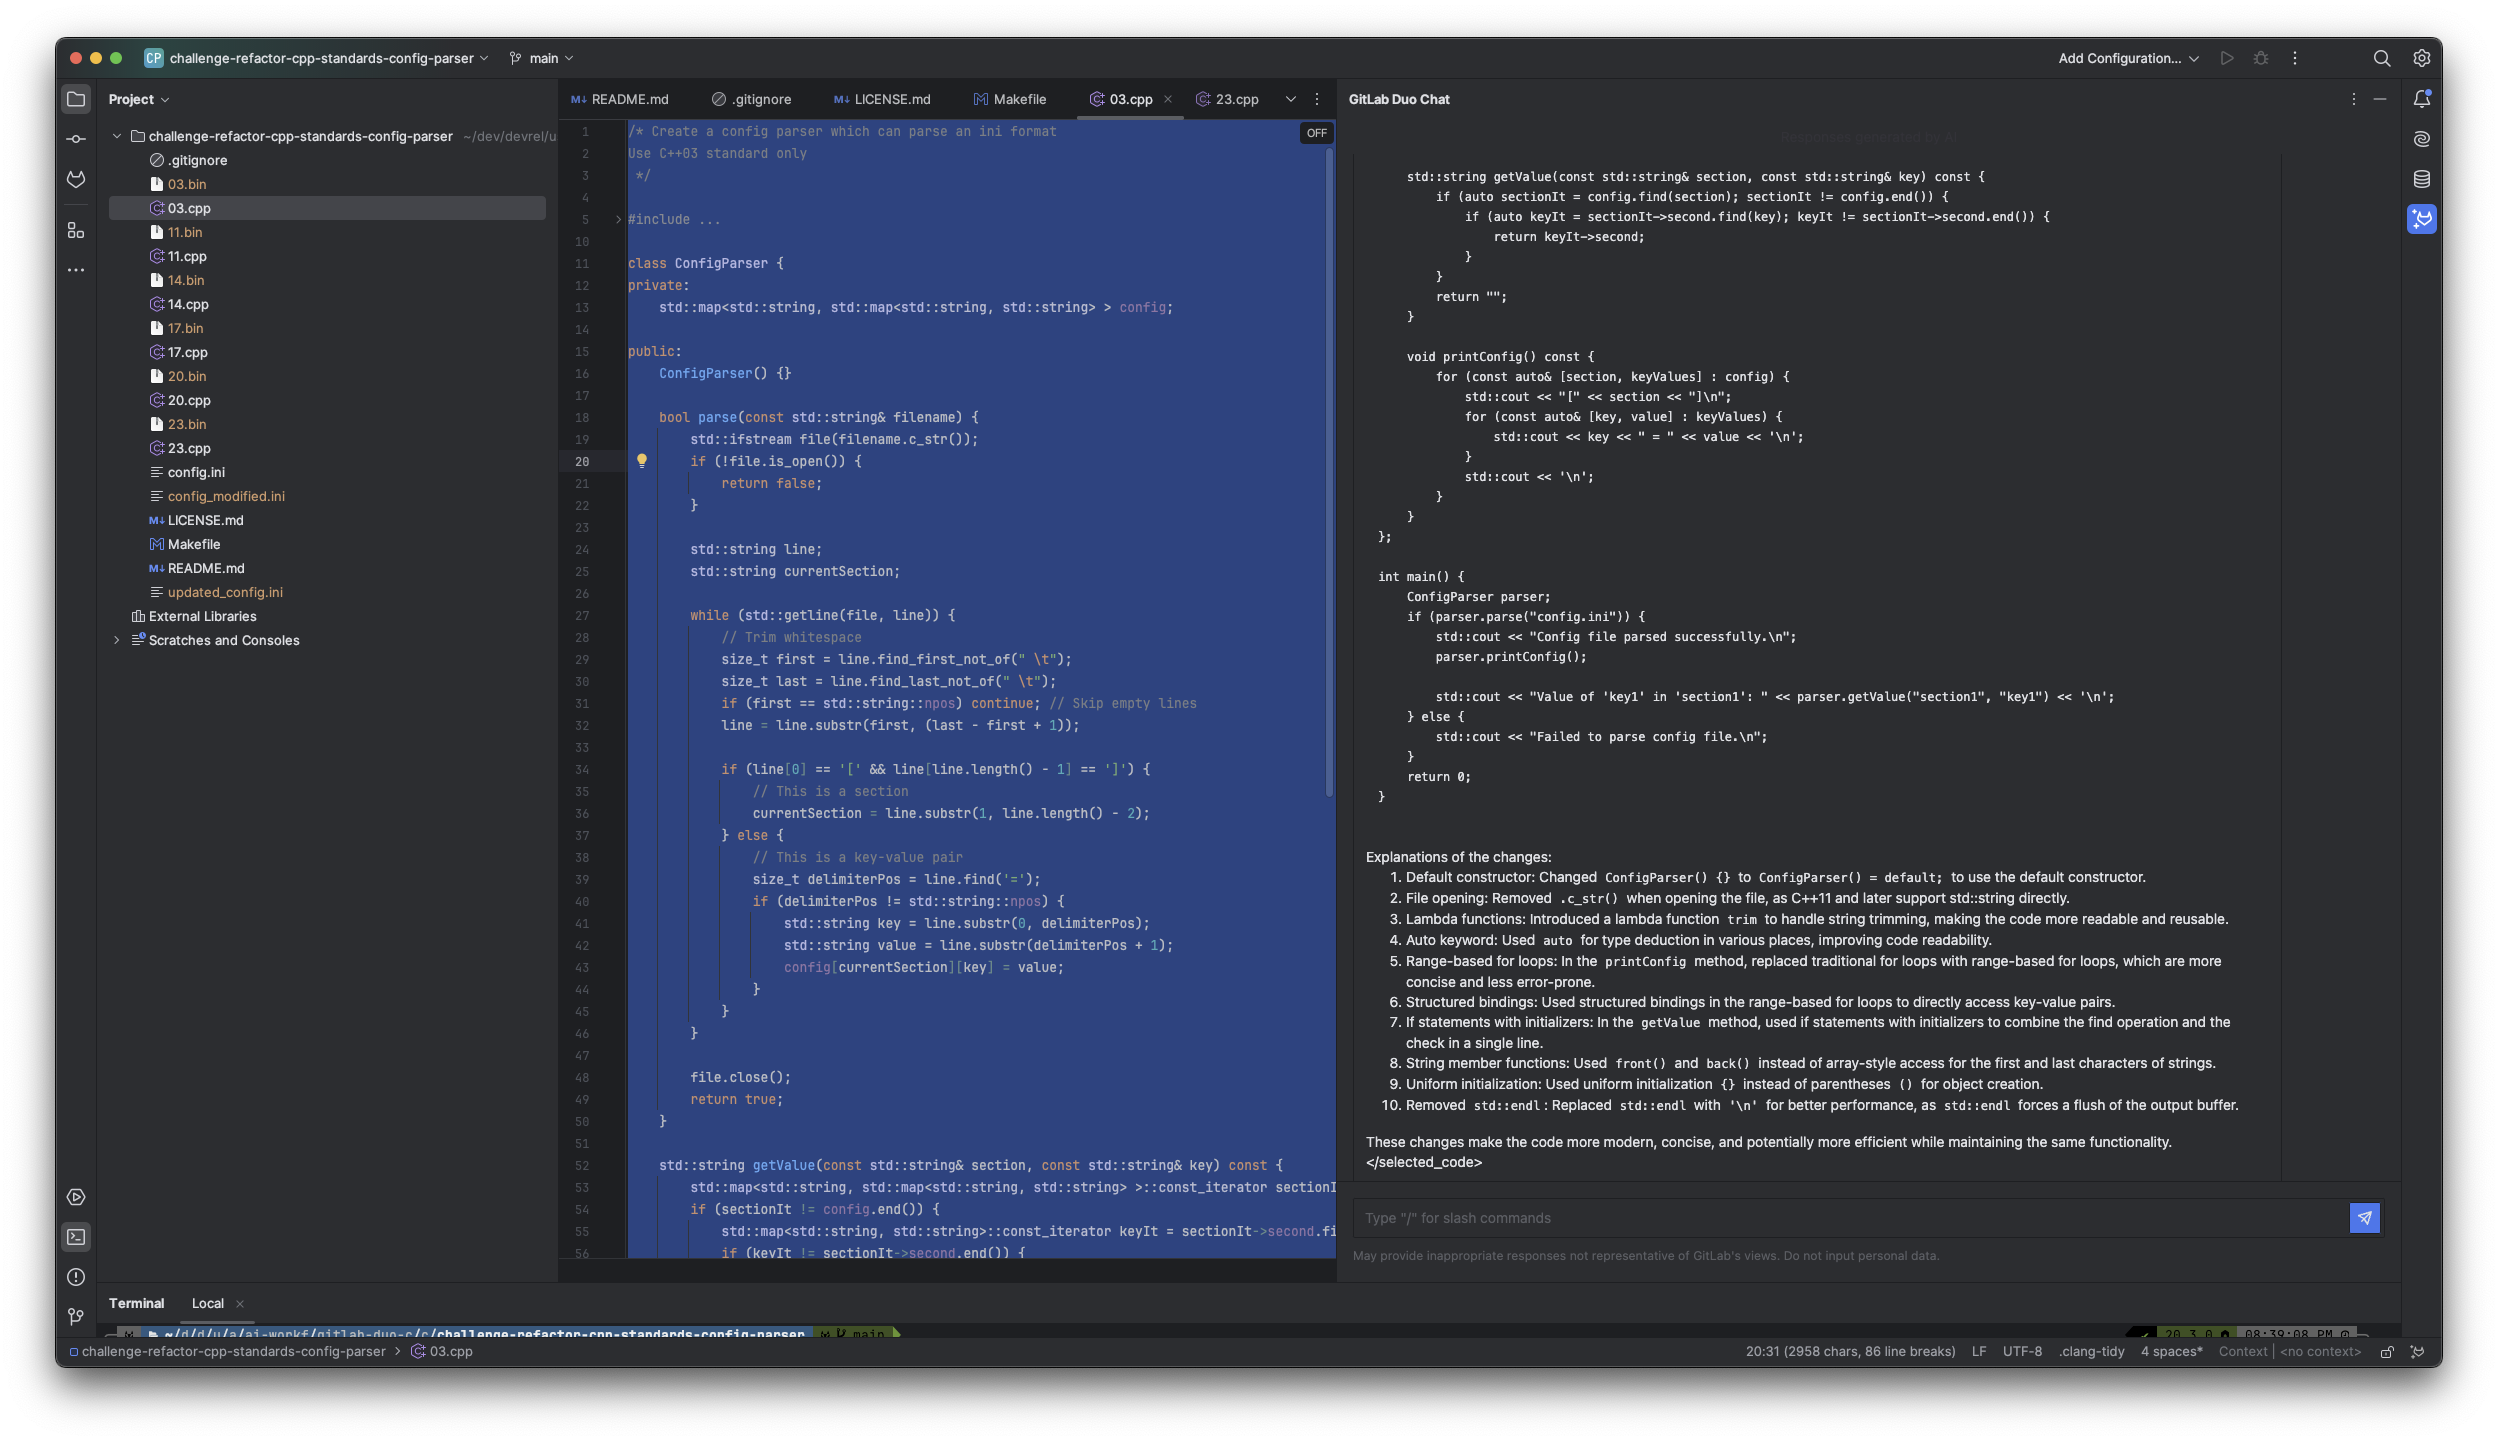2498x1441 pixels.
Task: Open the Terminal tool window icon
Action: [76, 1237]
